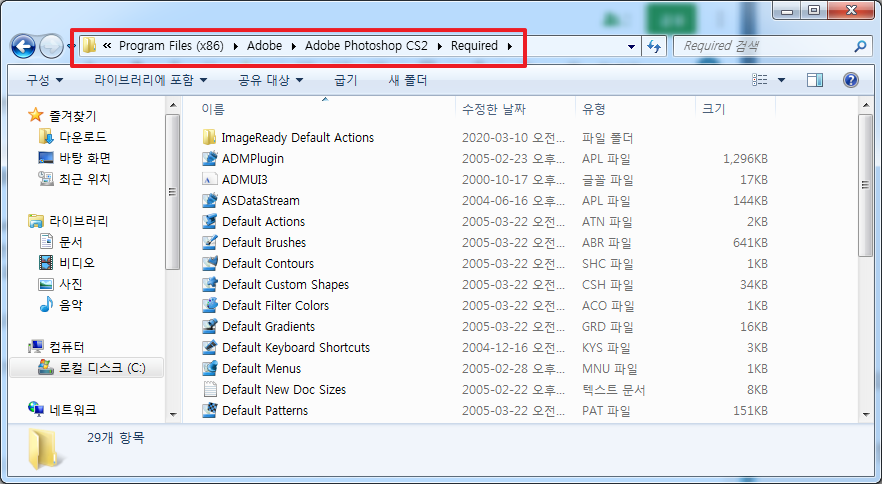Select 최근 위치 in the favorites list
This screenshot has width=882, height=484.
85,179
